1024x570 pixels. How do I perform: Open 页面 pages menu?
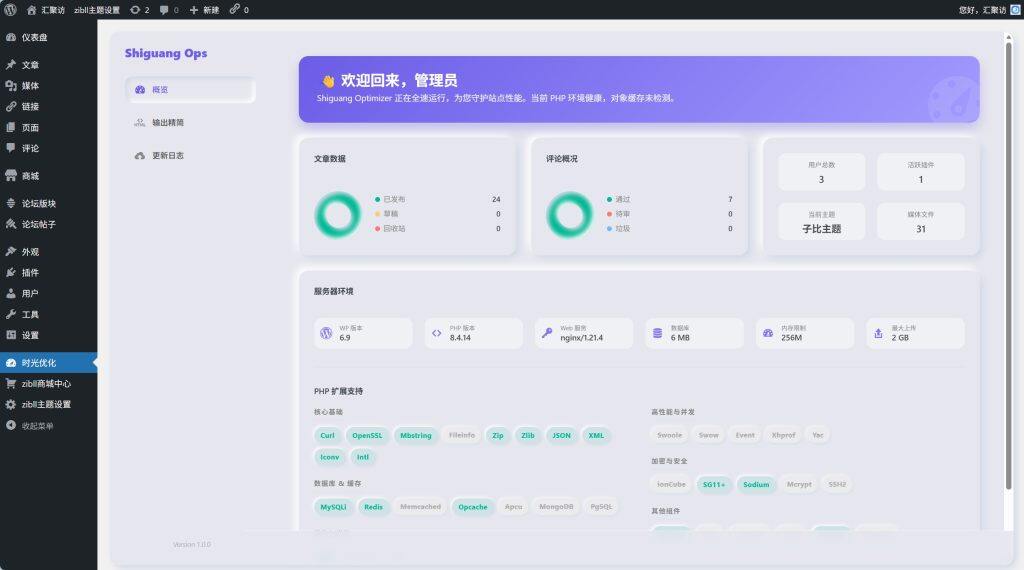point(48,127)
